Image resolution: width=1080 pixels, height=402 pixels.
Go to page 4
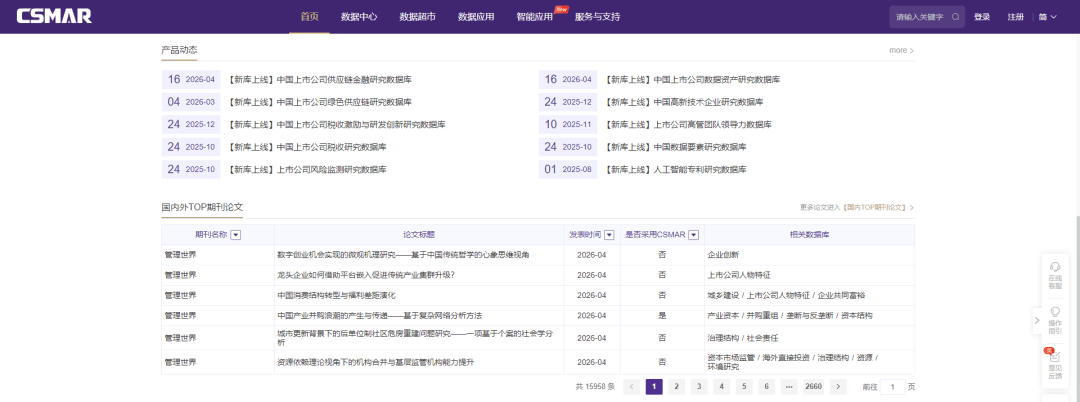coord(721,387)
